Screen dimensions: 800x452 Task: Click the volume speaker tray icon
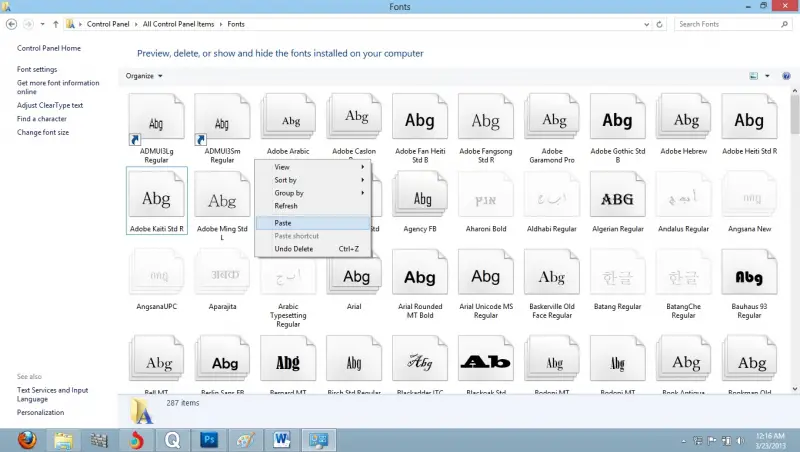[x=740, y=441]
